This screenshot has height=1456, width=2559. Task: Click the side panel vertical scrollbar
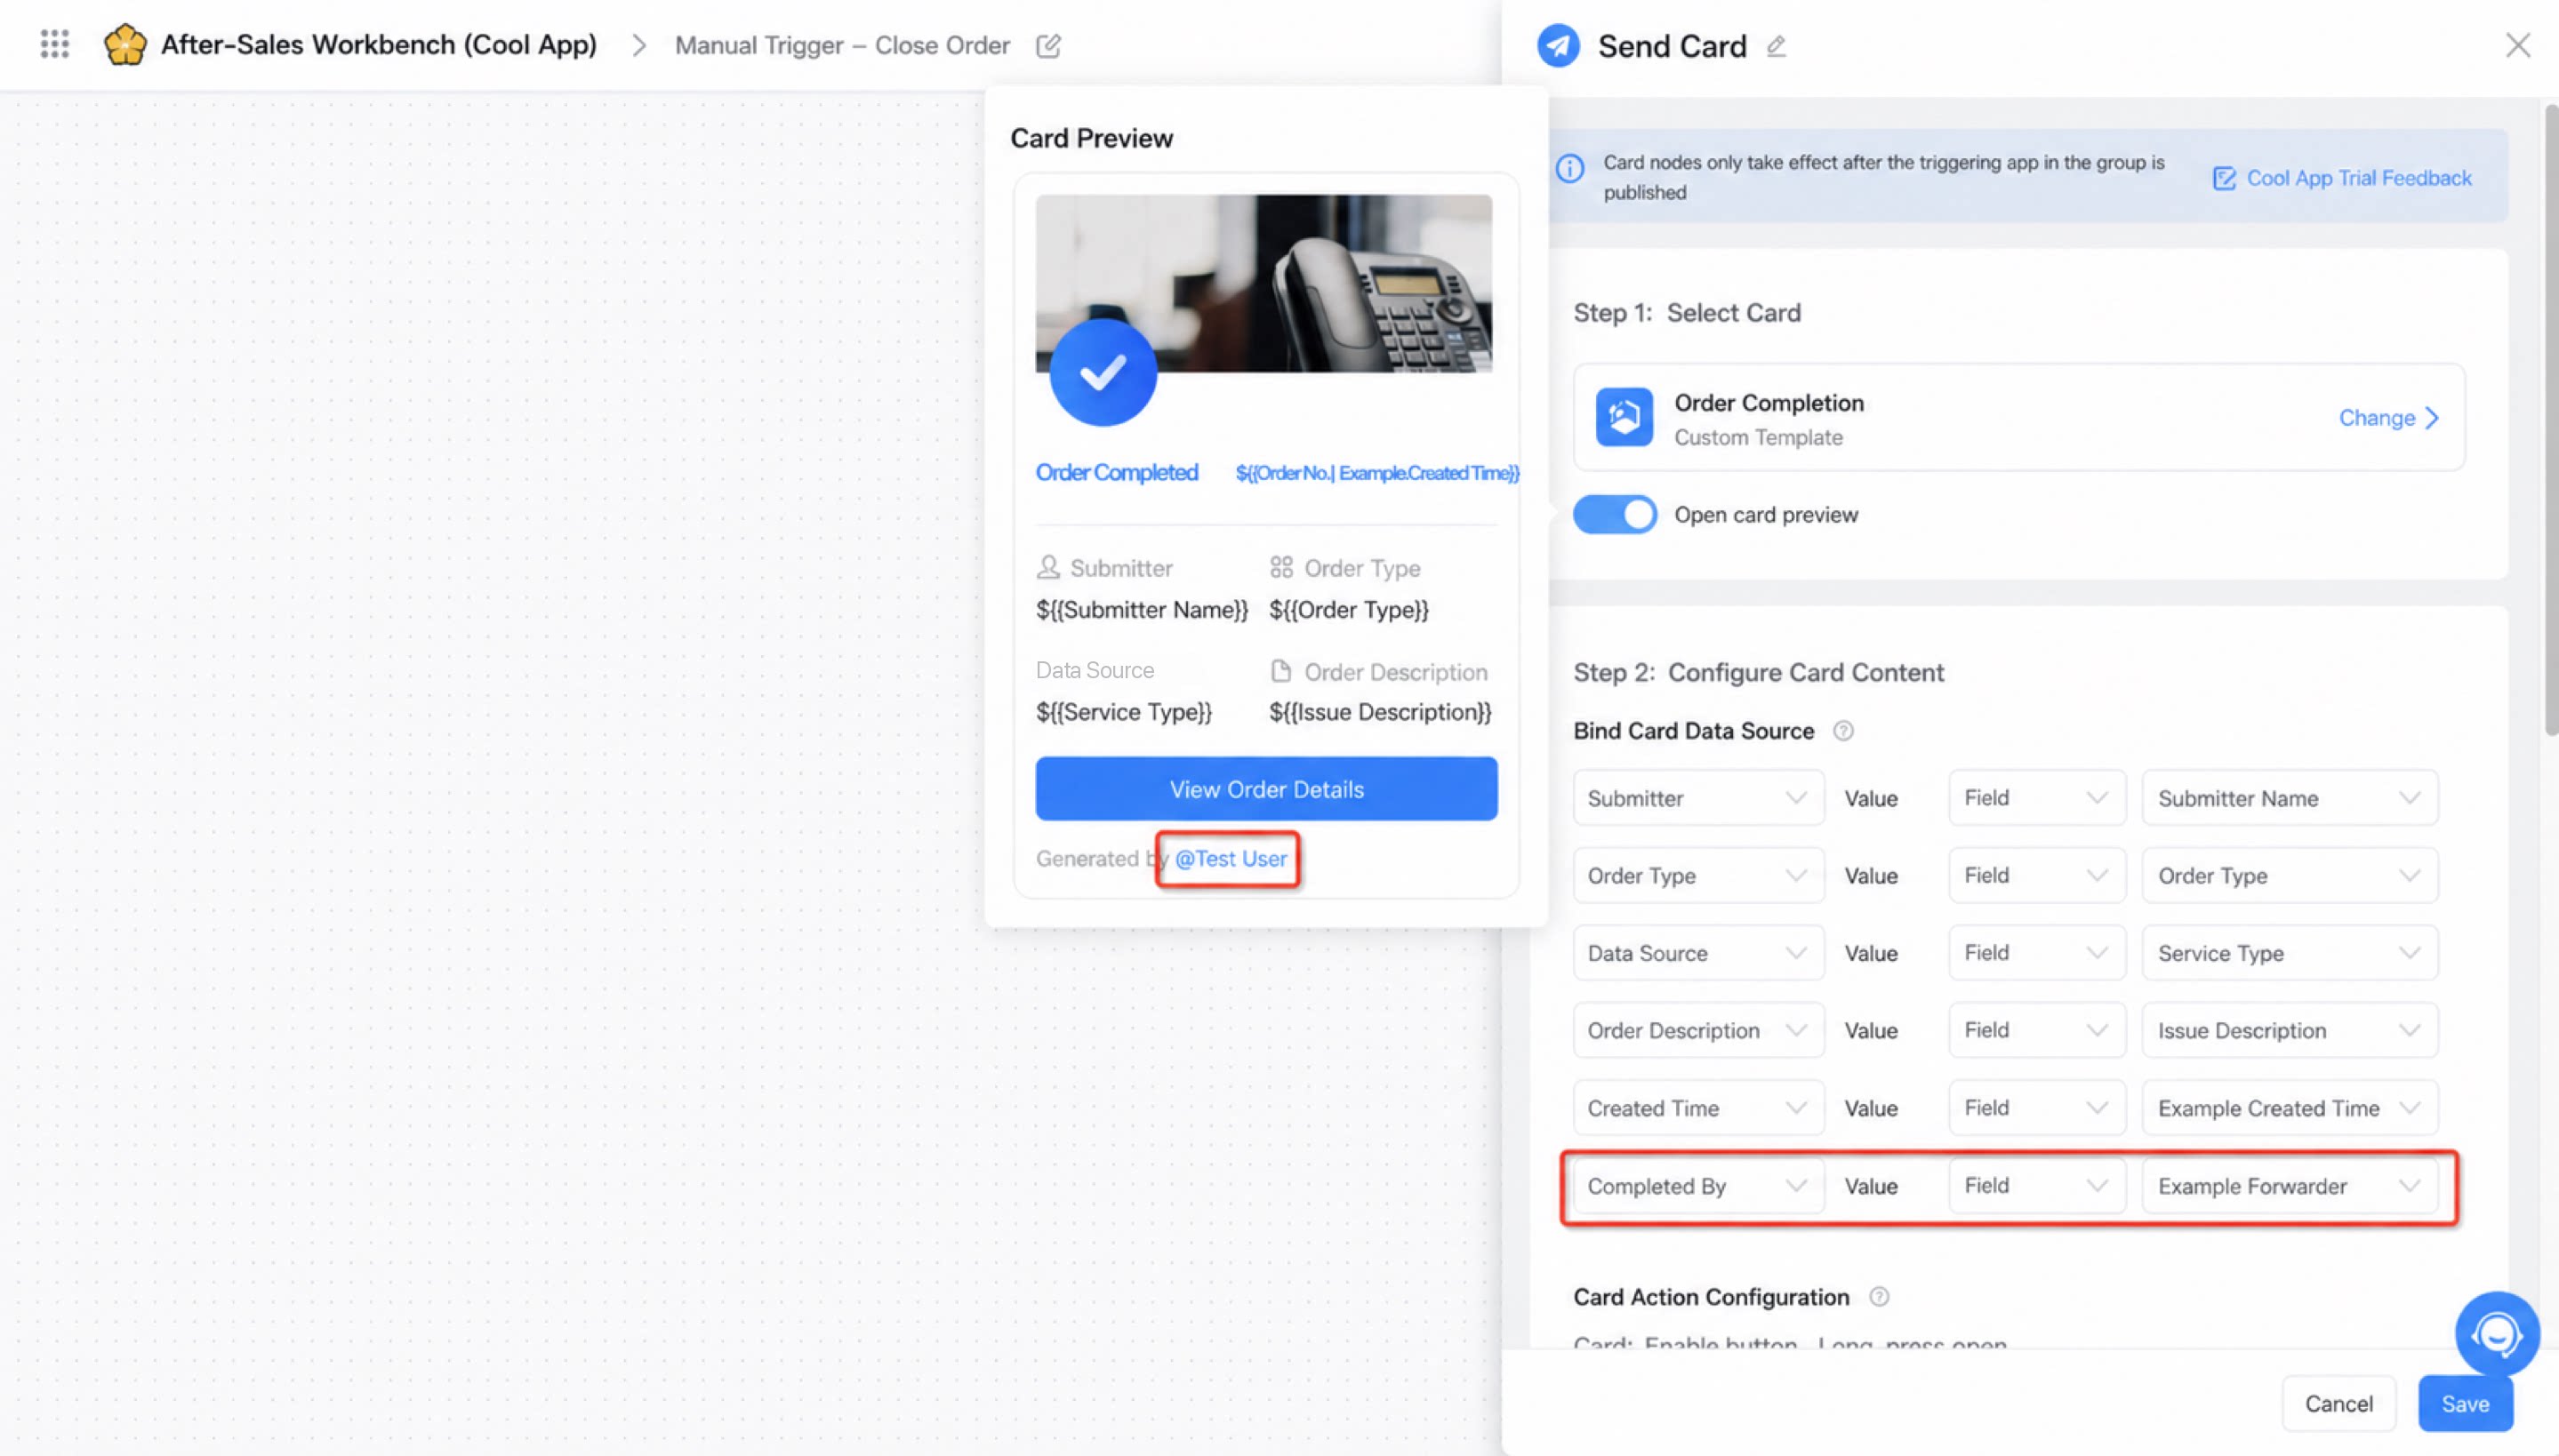(2551, 420)
